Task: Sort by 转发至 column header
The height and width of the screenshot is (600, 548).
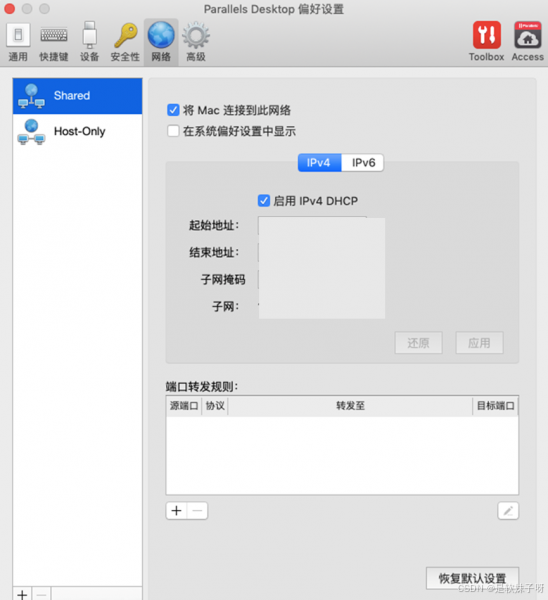Action: [x=350, y=406]
